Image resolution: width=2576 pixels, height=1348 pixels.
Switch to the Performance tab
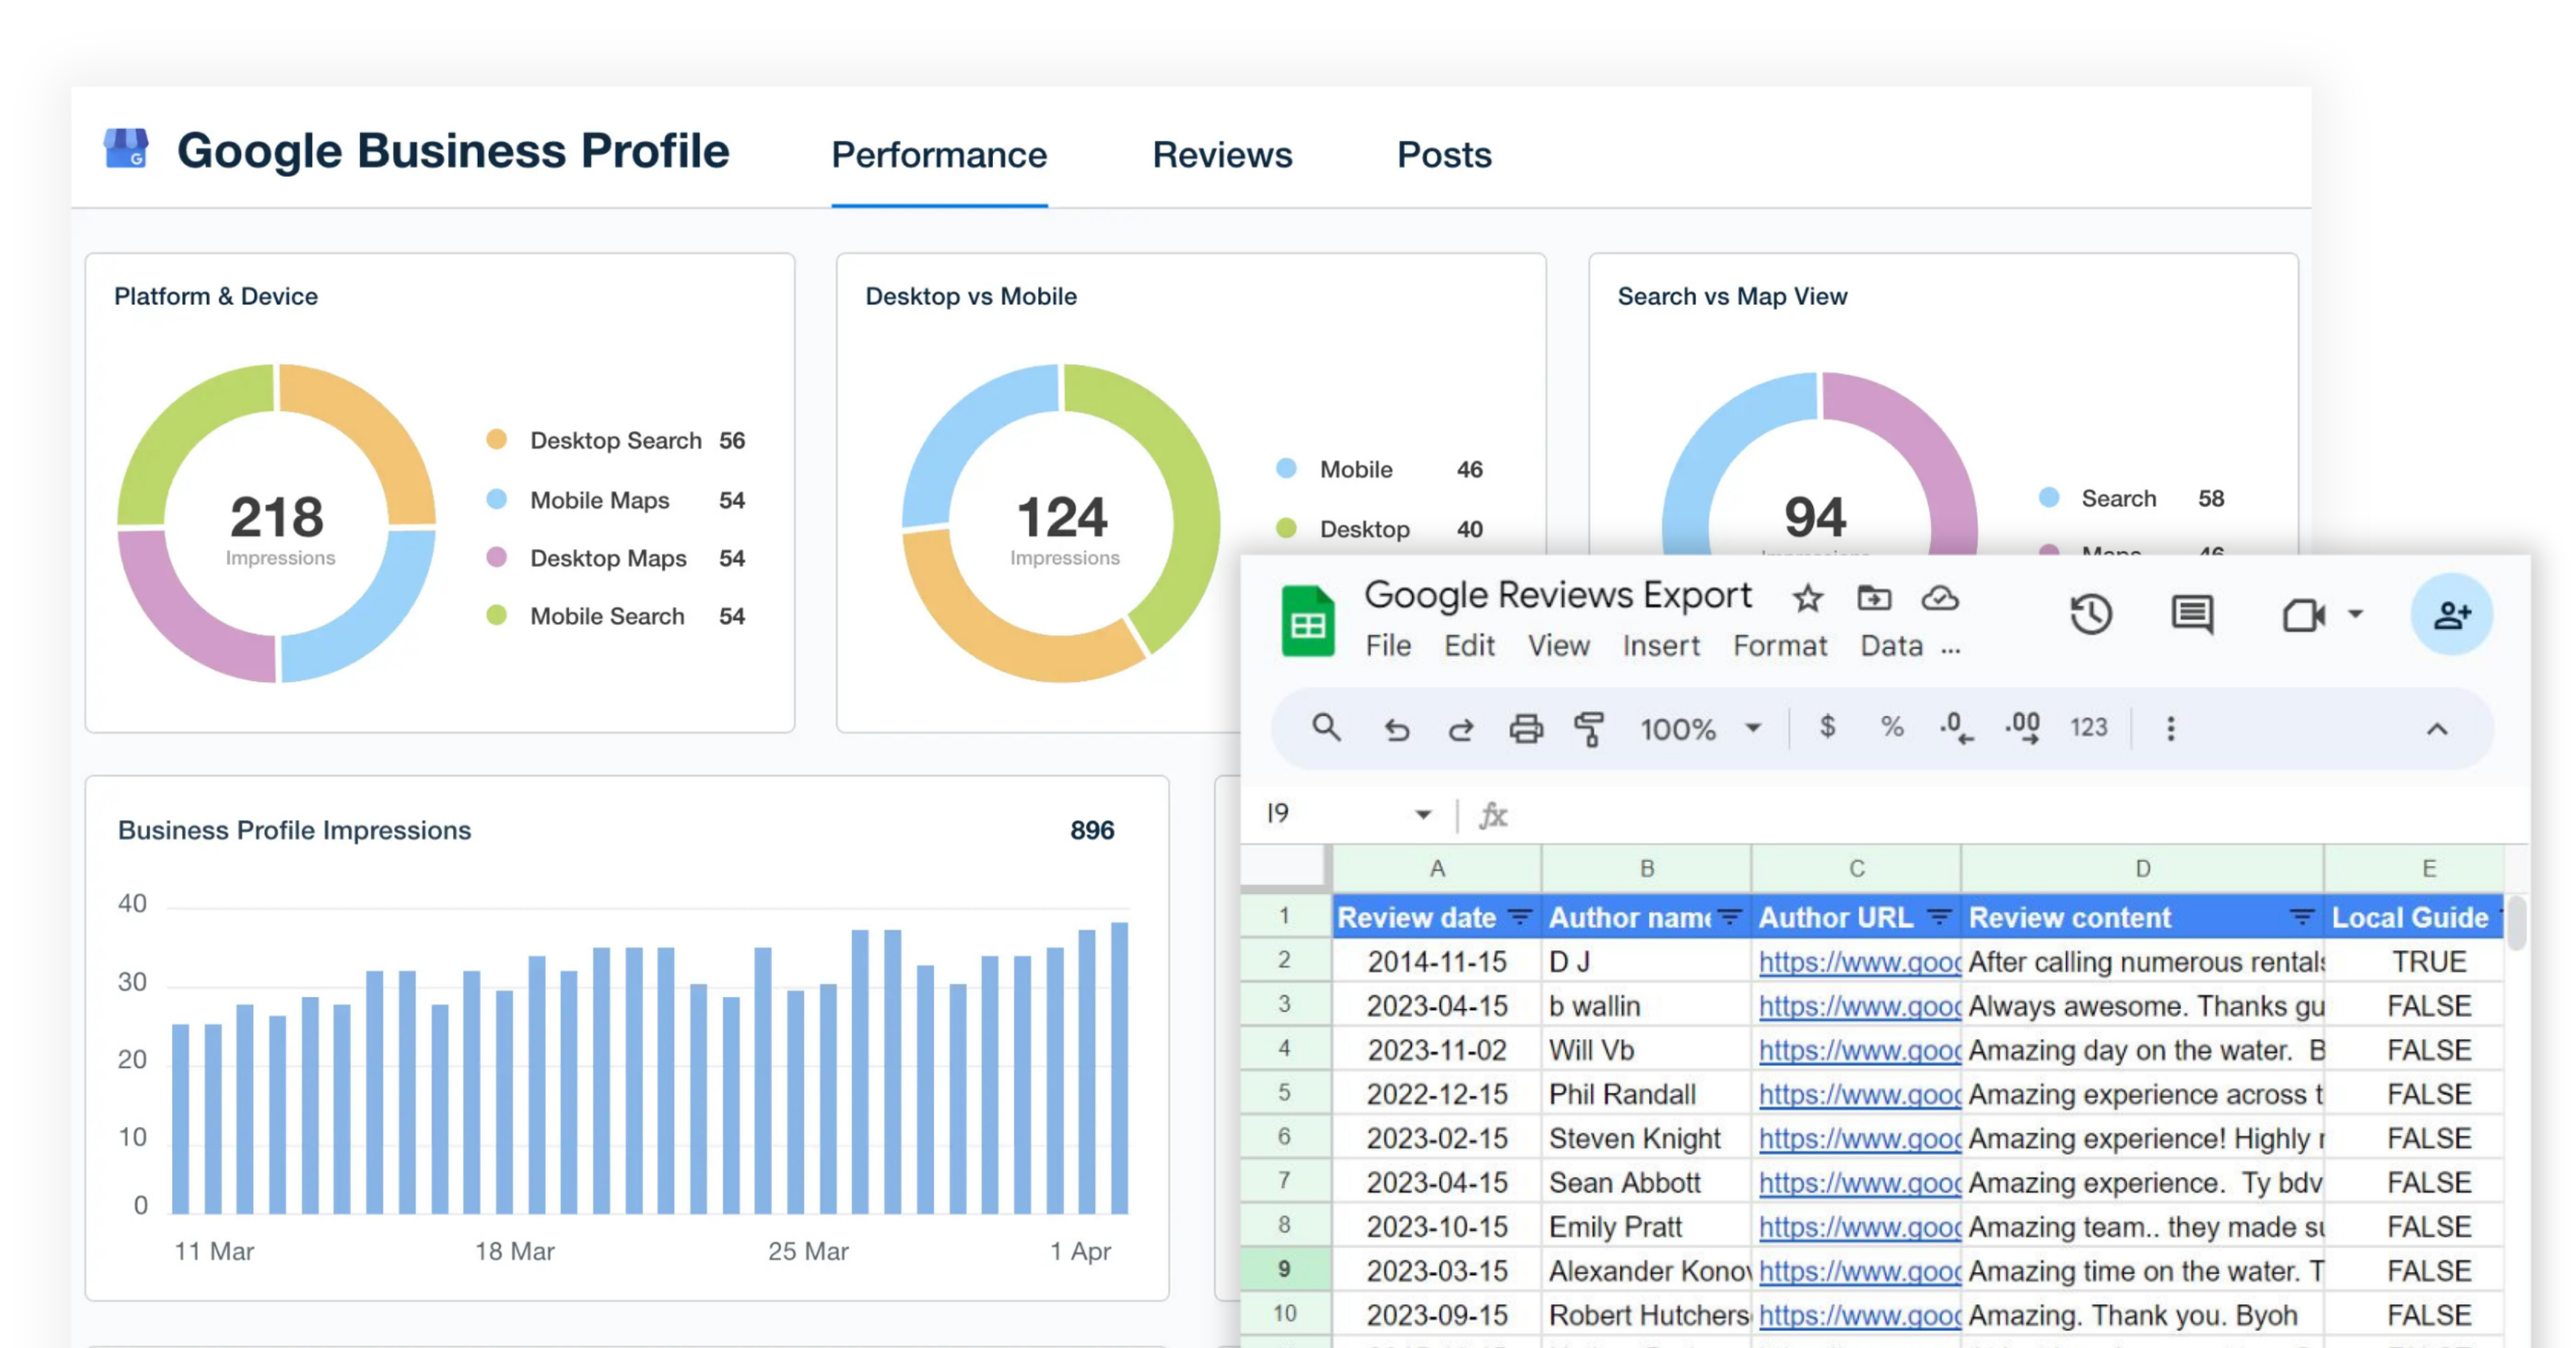[x=939, y=155]
